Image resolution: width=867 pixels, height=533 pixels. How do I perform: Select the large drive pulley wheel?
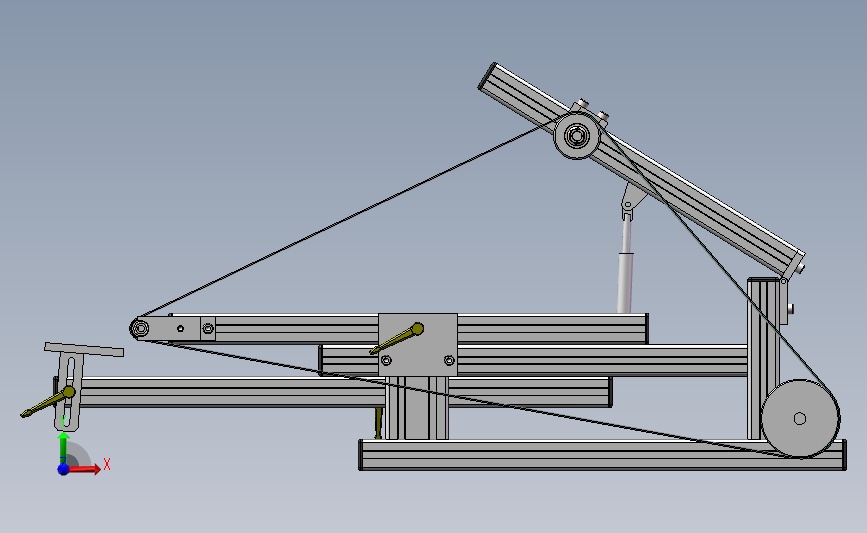(800, 419)
